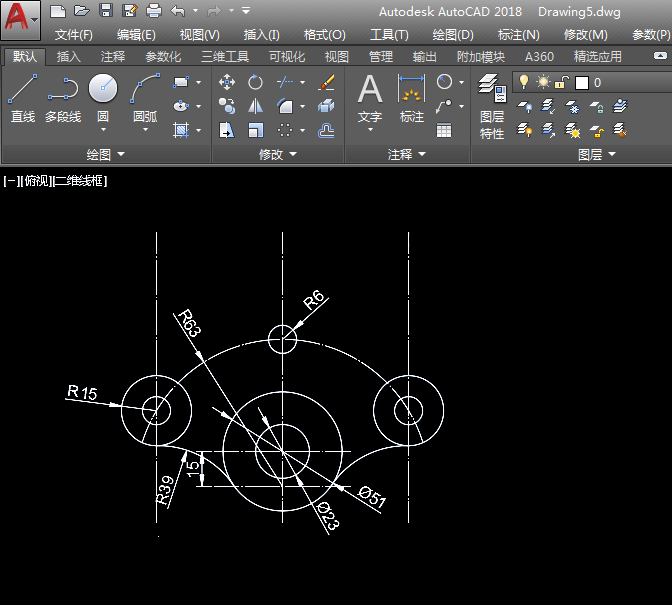Click the Text (文字) tool

click(370, 98)
